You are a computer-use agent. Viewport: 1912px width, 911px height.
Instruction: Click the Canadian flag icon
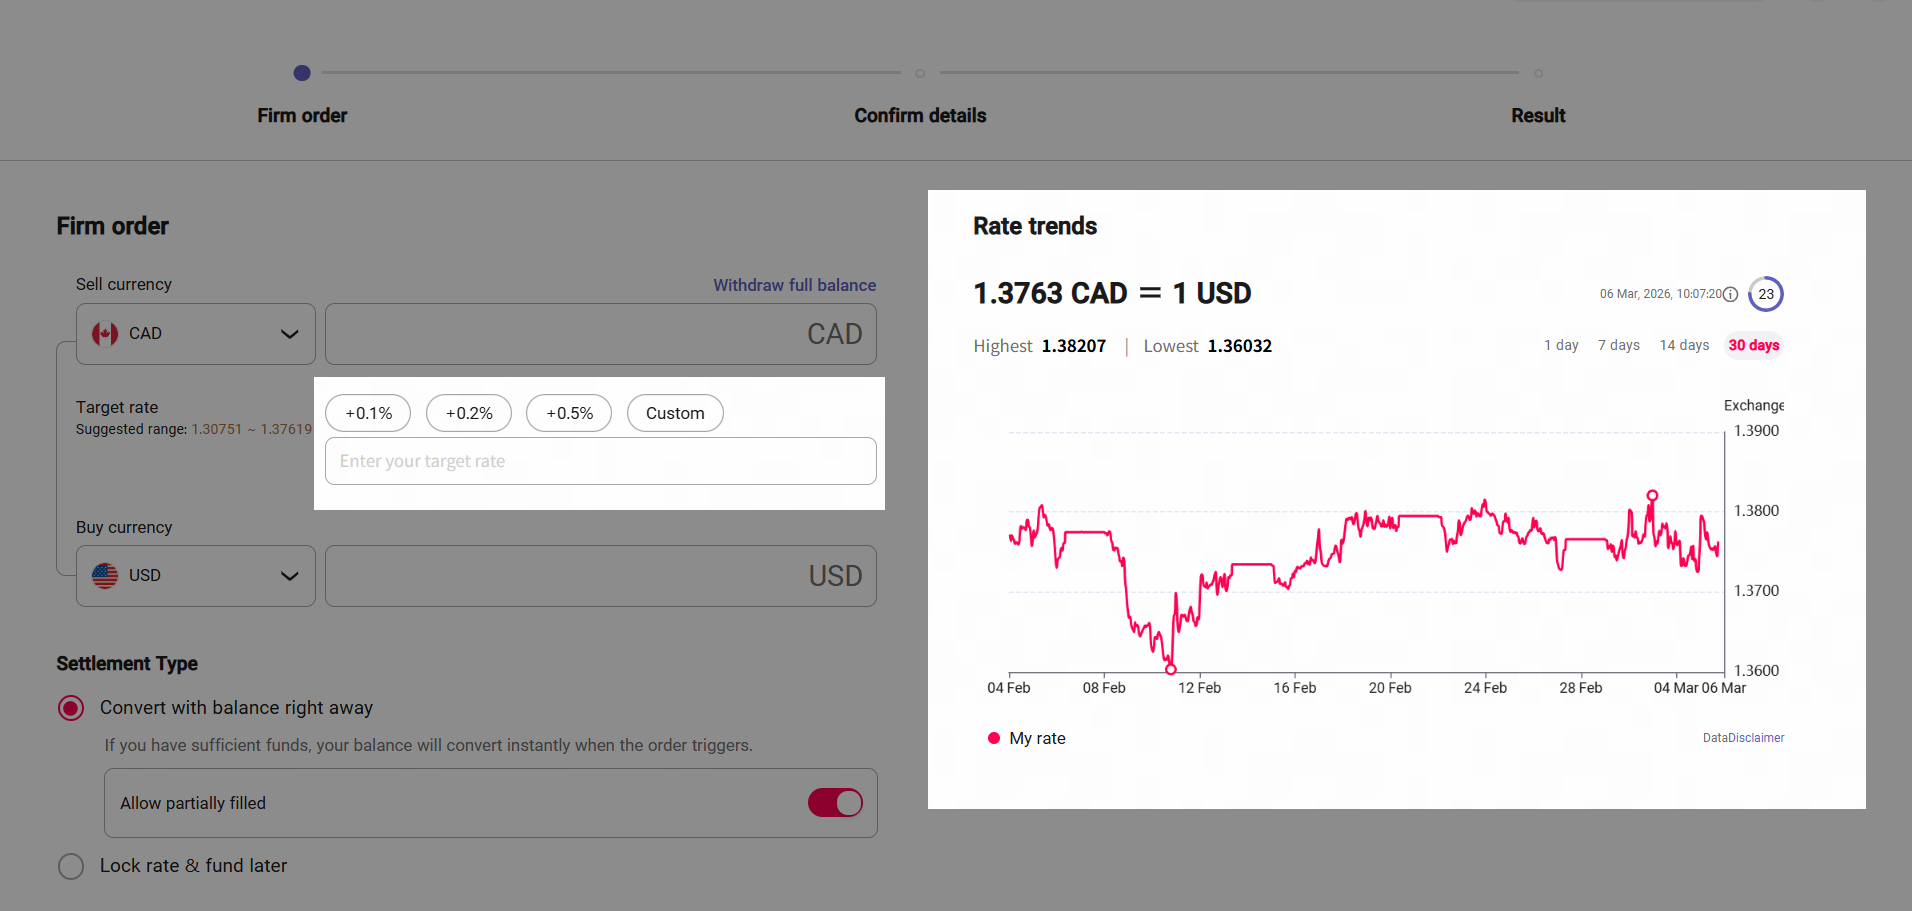pyautogui.click(x=105, y=334)
